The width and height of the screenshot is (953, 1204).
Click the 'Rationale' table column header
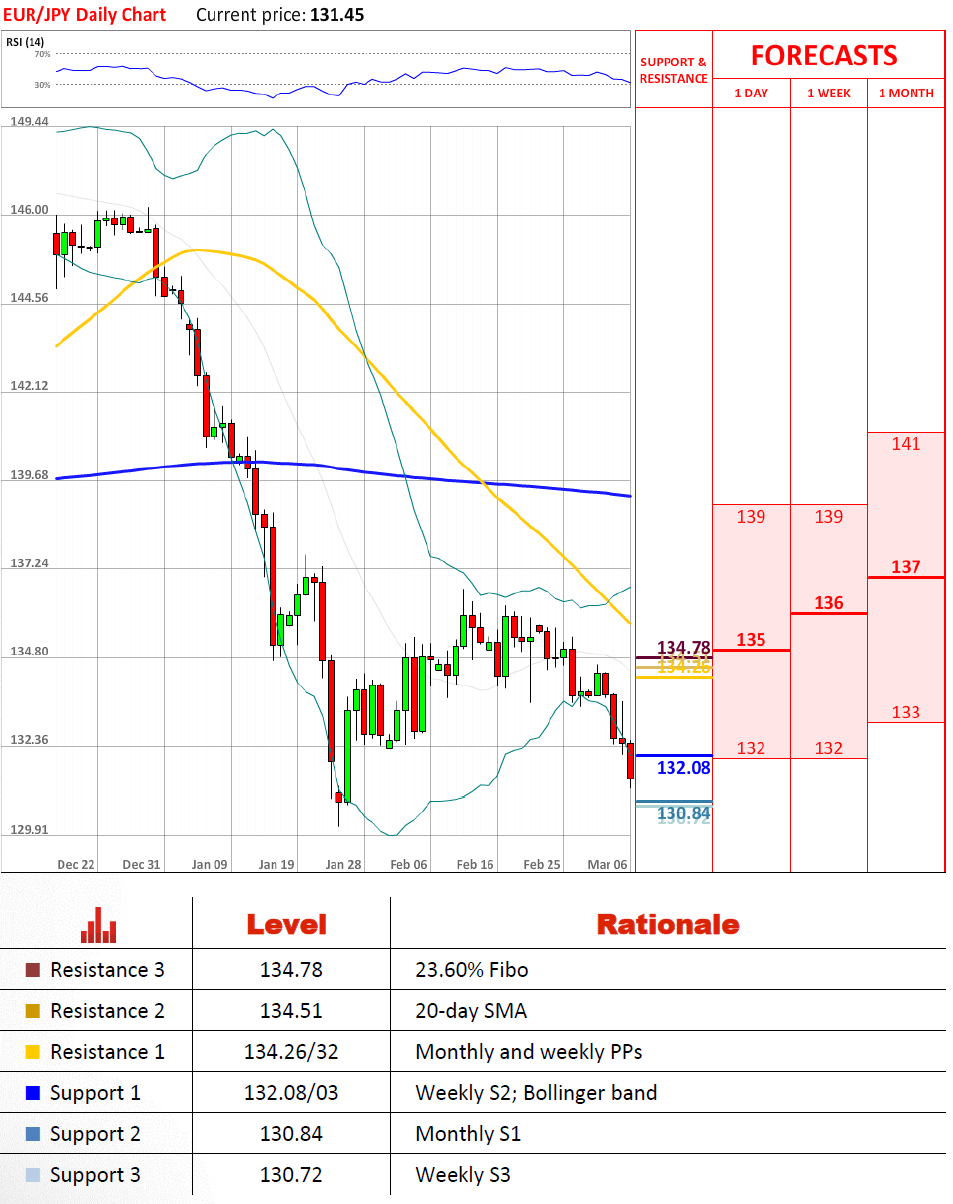tap(668, 924)
